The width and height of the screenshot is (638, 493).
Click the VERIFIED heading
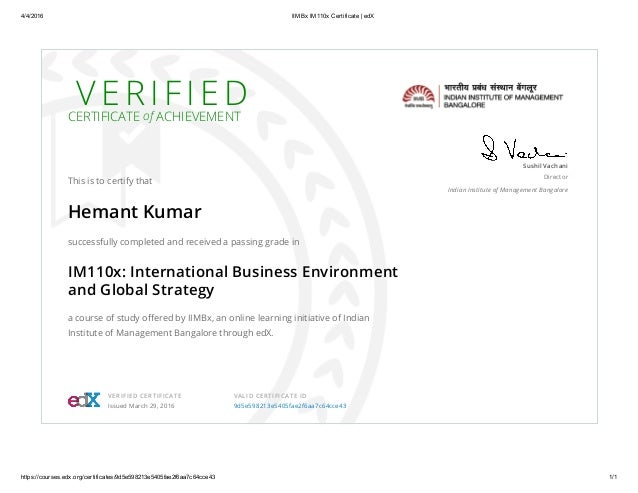click(161, 93)
